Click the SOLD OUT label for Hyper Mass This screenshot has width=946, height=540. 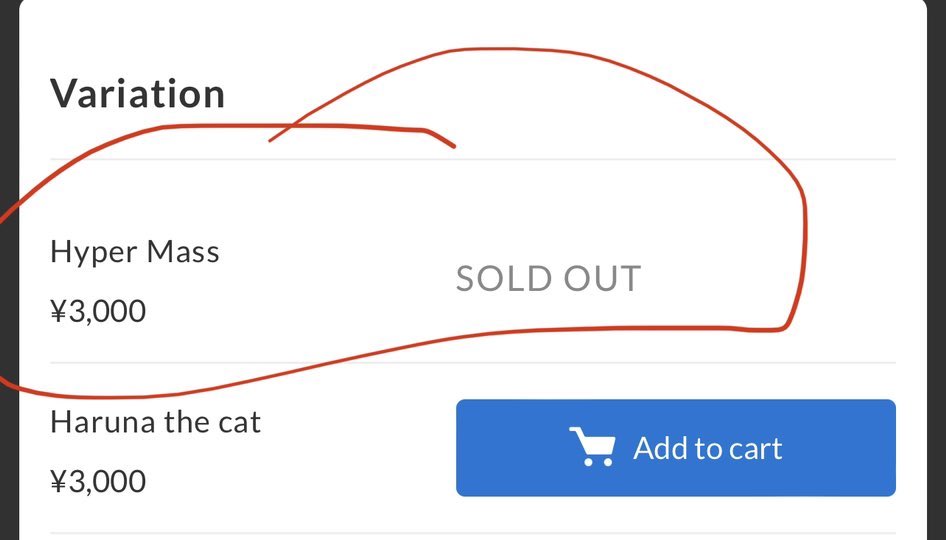(x=548, y=279)
